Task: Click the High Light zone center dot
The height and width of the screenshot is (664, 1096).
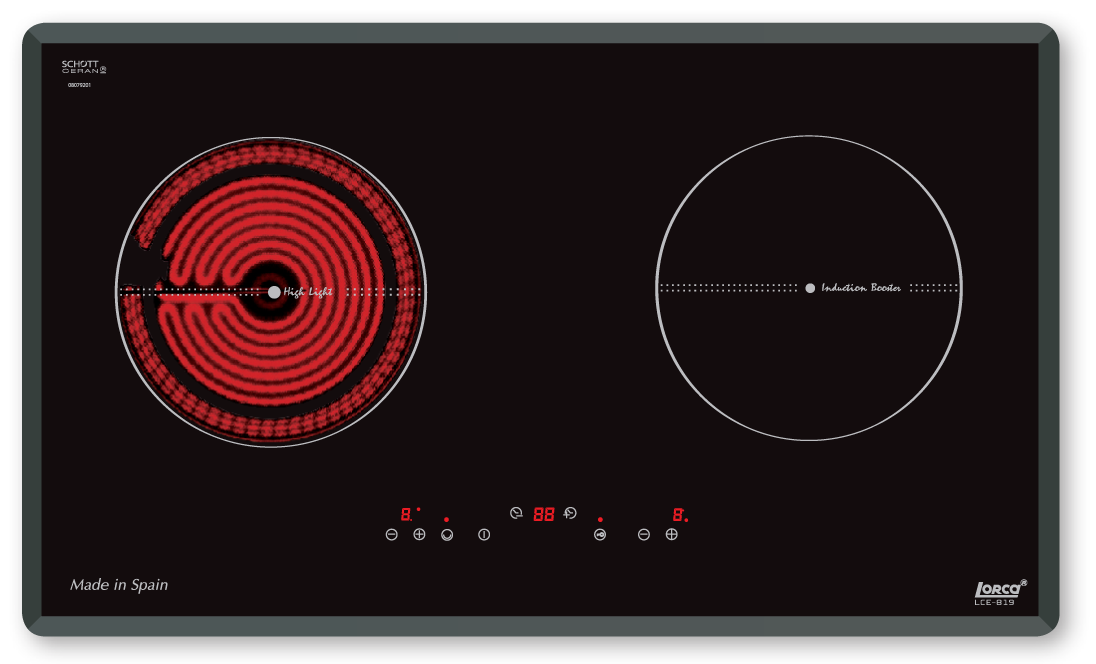Action: [x=274, y=292]
